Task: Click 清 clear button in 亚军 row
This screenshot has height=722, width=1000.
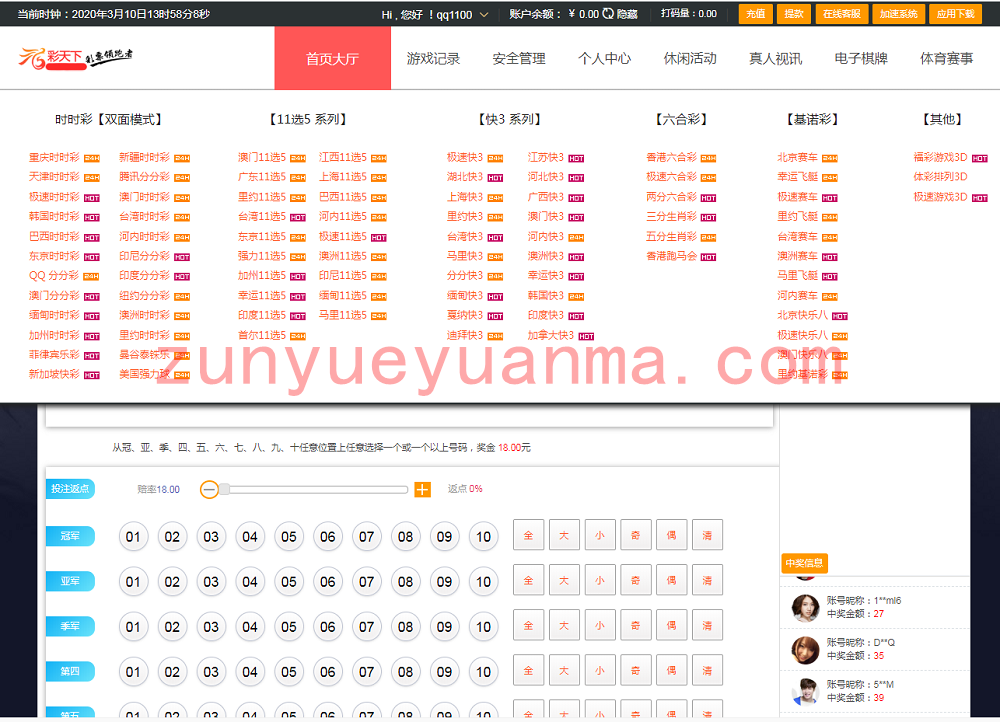Action: [x=707, y=580]
